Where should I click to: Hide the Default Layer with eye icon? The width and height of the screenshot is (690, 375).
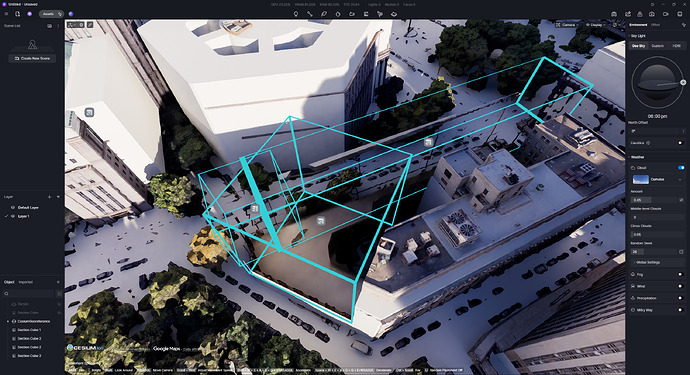[x=13, y=207]
